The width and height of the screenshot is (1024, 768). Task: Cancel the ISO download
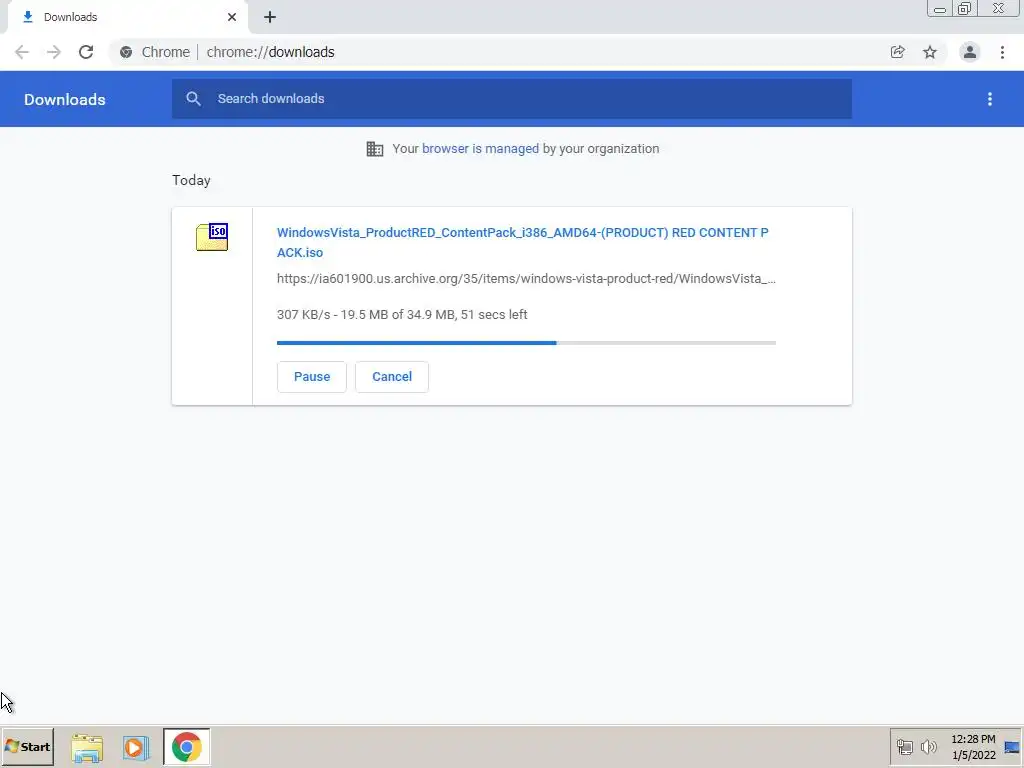(x=392, y=377)
